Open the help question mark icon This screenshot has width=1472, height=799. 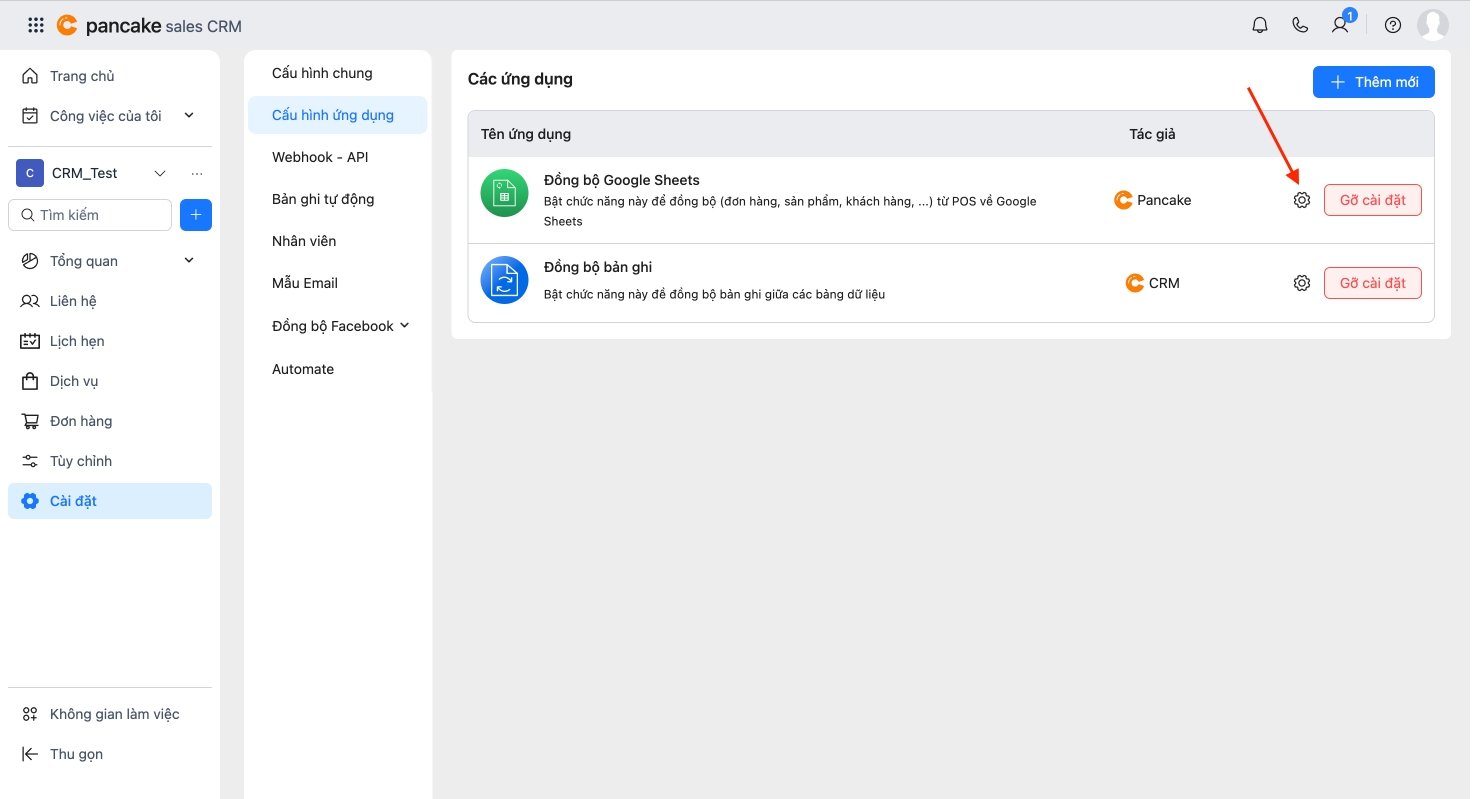pos(1392,26)
